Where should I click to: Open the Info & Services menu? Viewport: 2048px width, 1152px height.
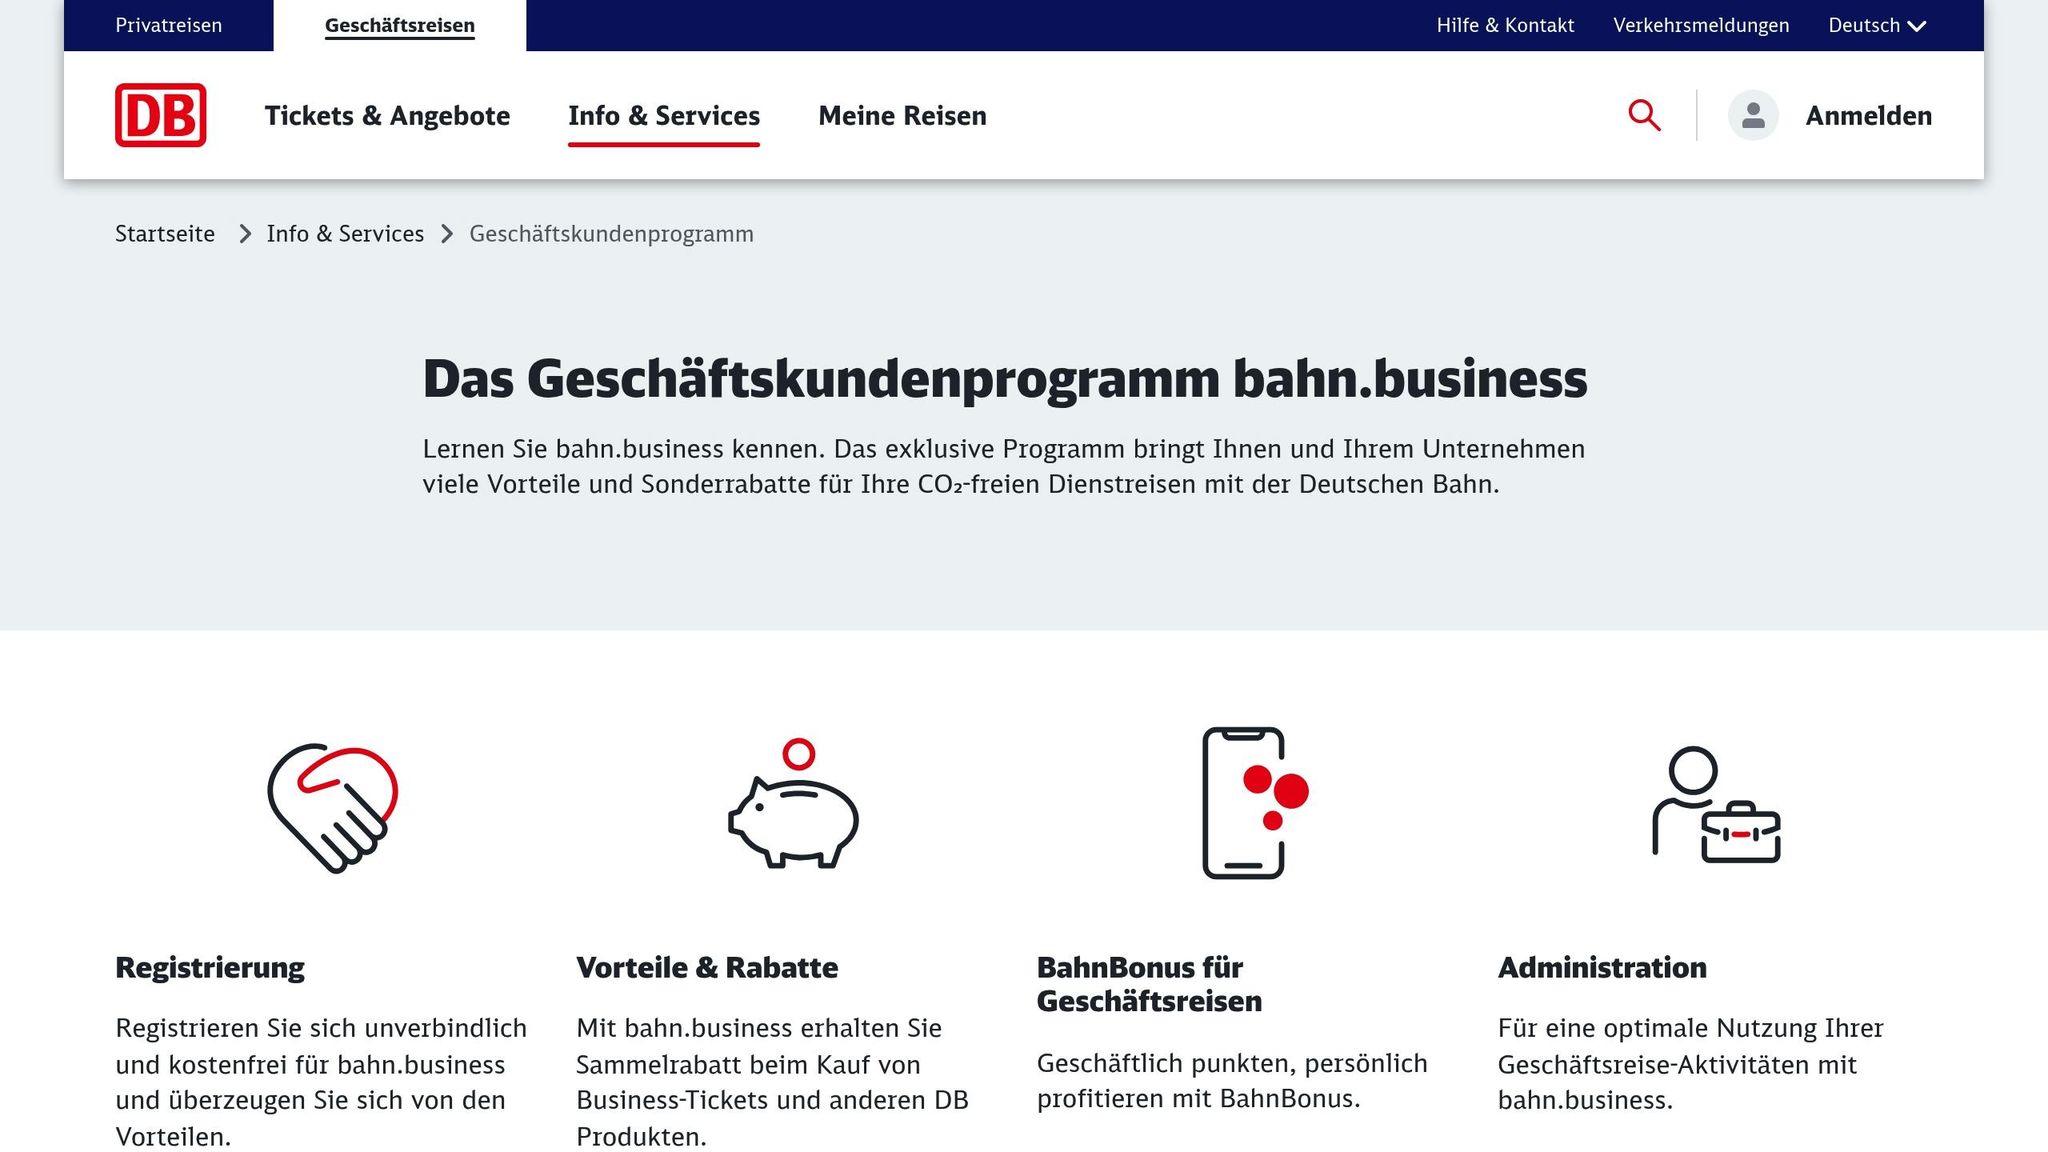[x=664, y=116]
